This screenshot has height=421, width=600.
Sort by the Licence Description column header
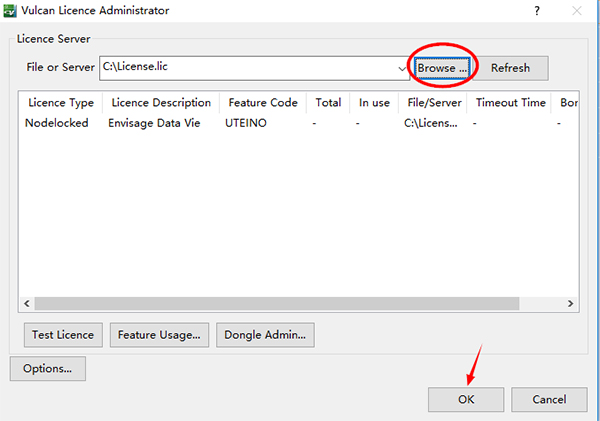[161, 103]
